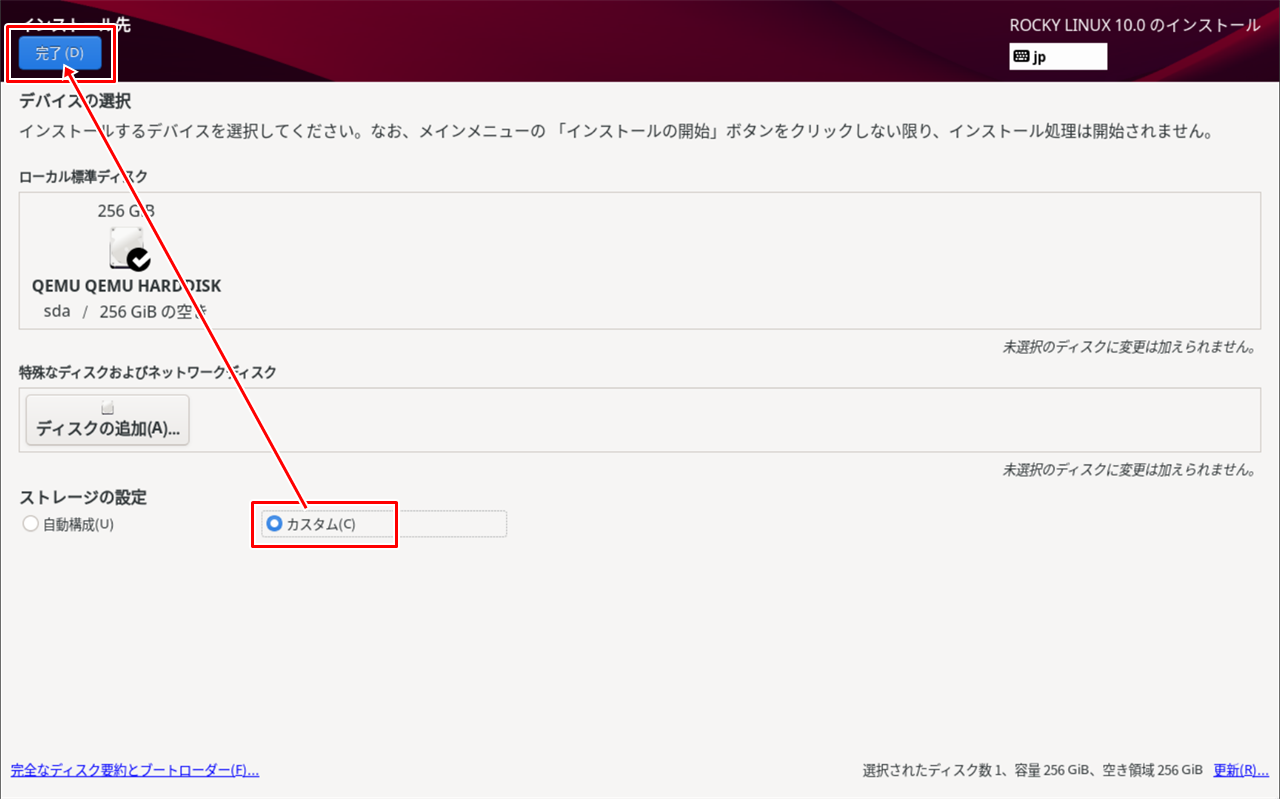Click the hard drive image above QEMU label

(x=126, y=243)
